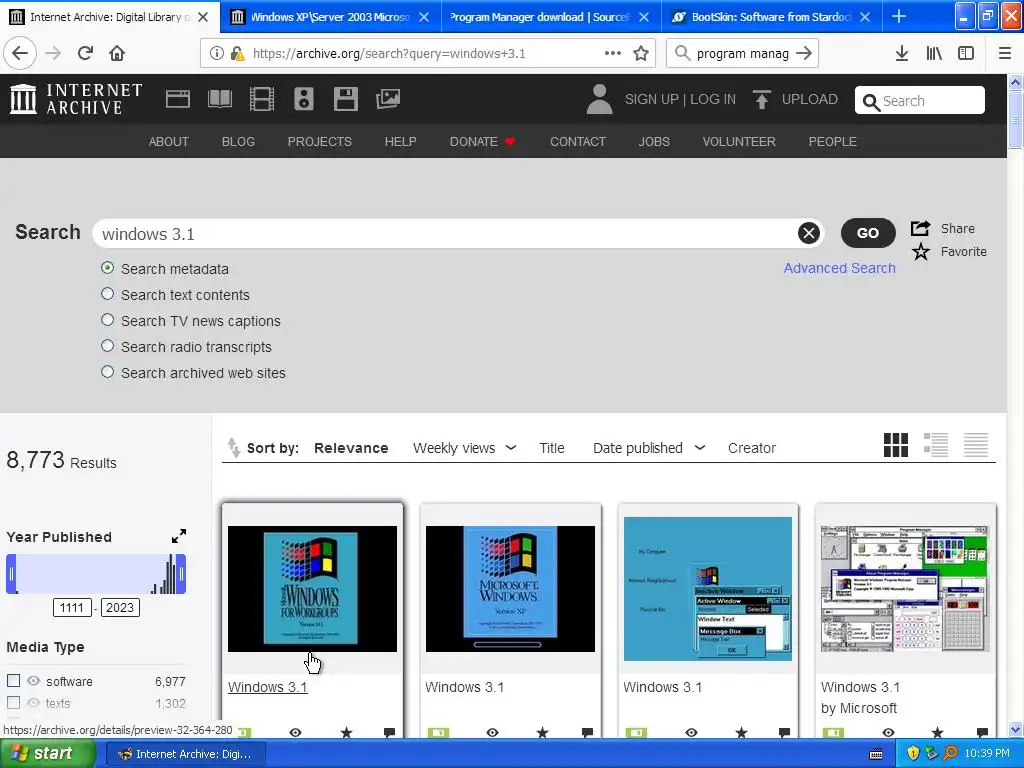Viewport: 1024px width, 768px height.
Task: Select Search TV news captions option
Action: click(108, 320)
